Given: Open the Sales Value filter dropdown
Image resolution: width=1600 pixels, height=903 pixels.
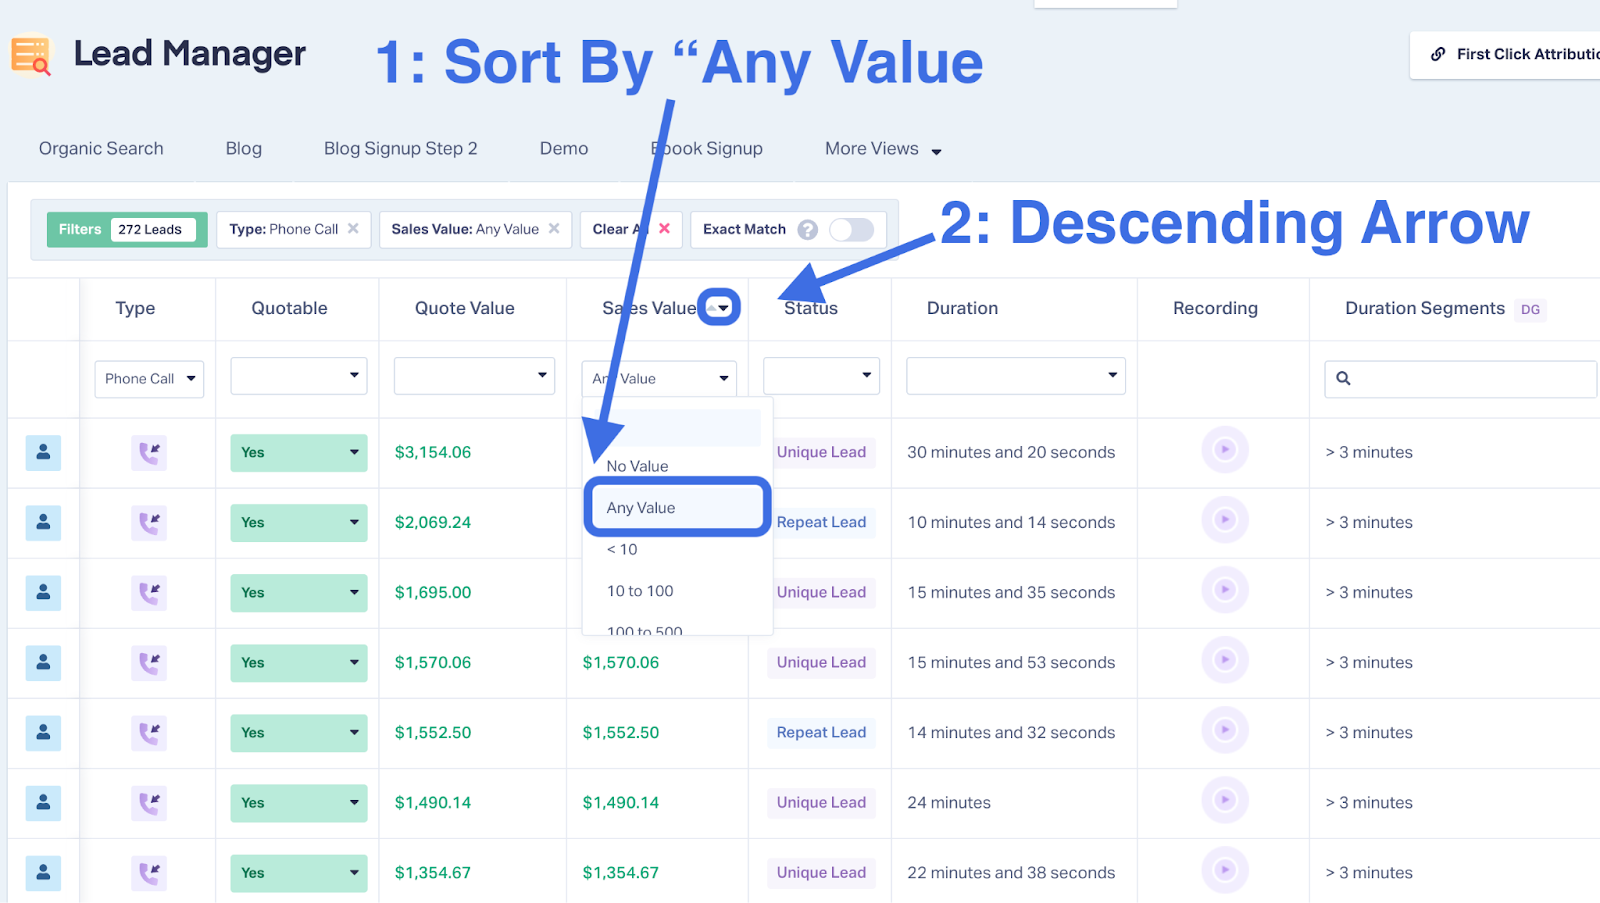Looking at the screenshot, I should (x=659, y=379).
